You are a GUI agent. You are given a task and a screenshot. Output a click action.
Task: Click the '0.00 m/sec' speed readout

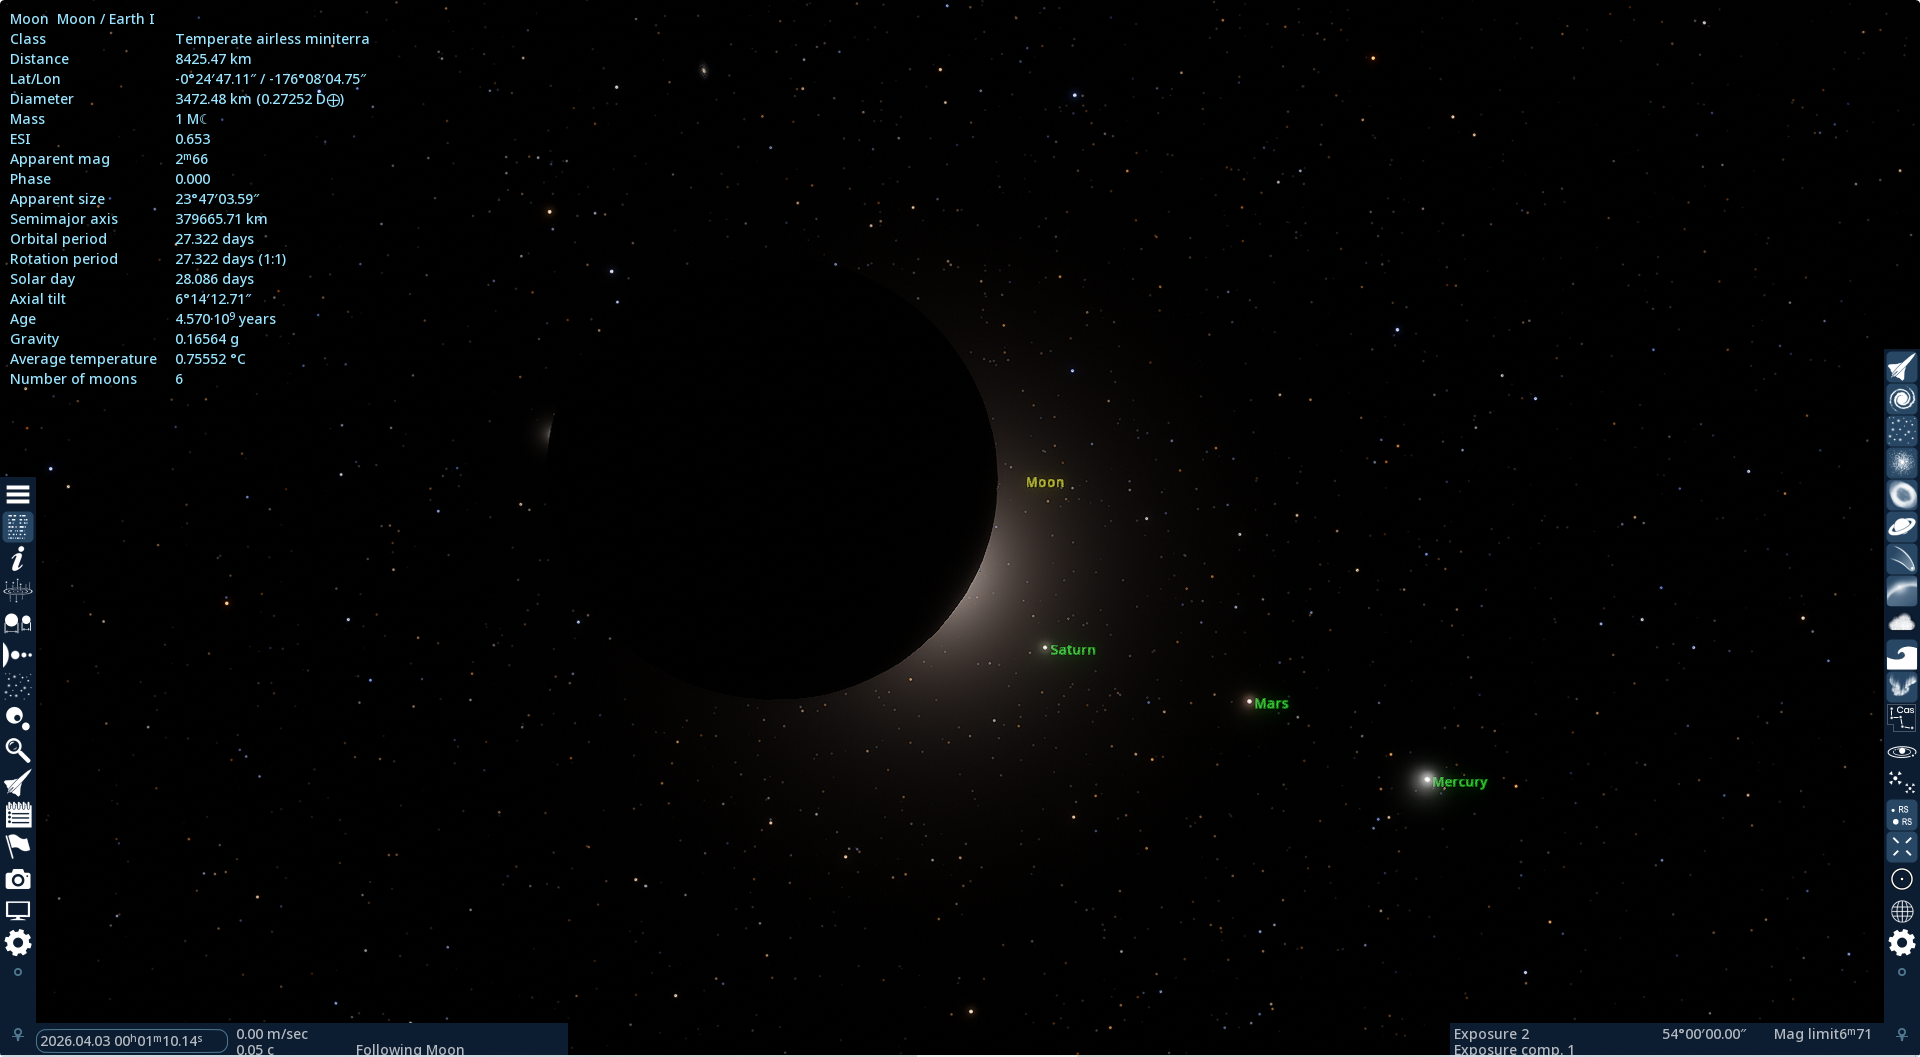tap(272, 1034)
